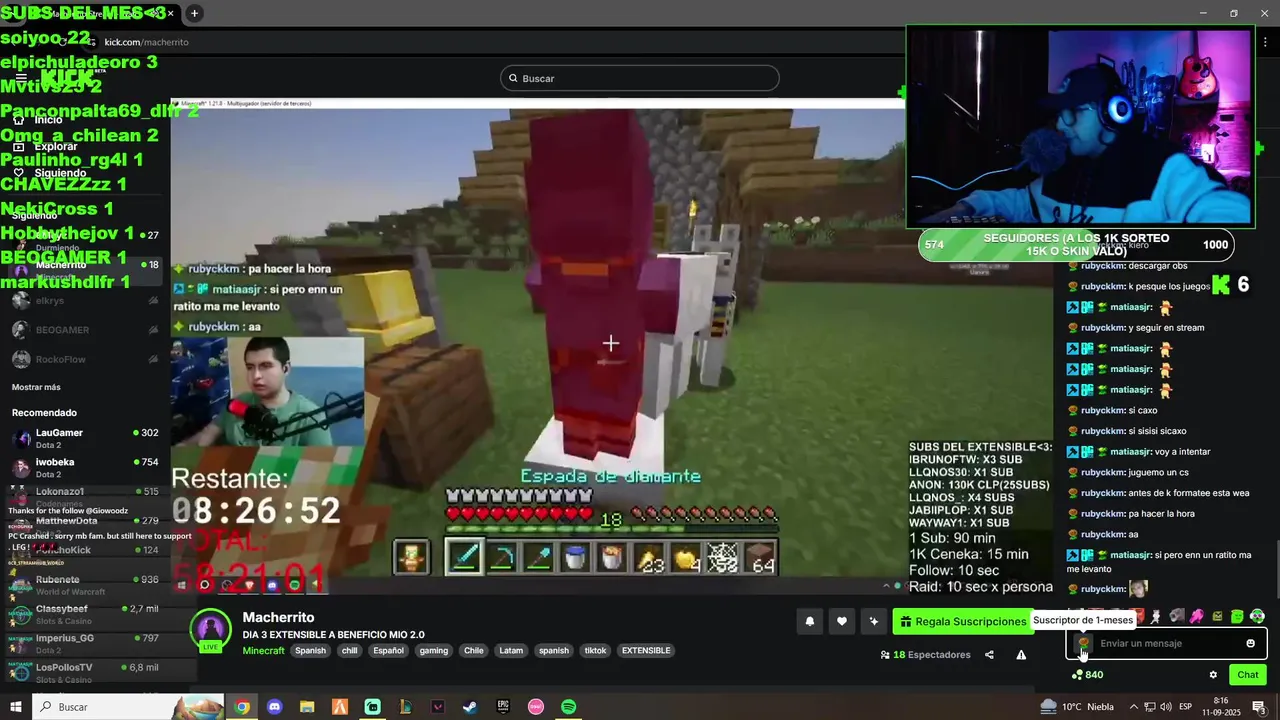View the 18 Espectadores list
This screenshot has width=1280, height=720.
tap(925, 655)
